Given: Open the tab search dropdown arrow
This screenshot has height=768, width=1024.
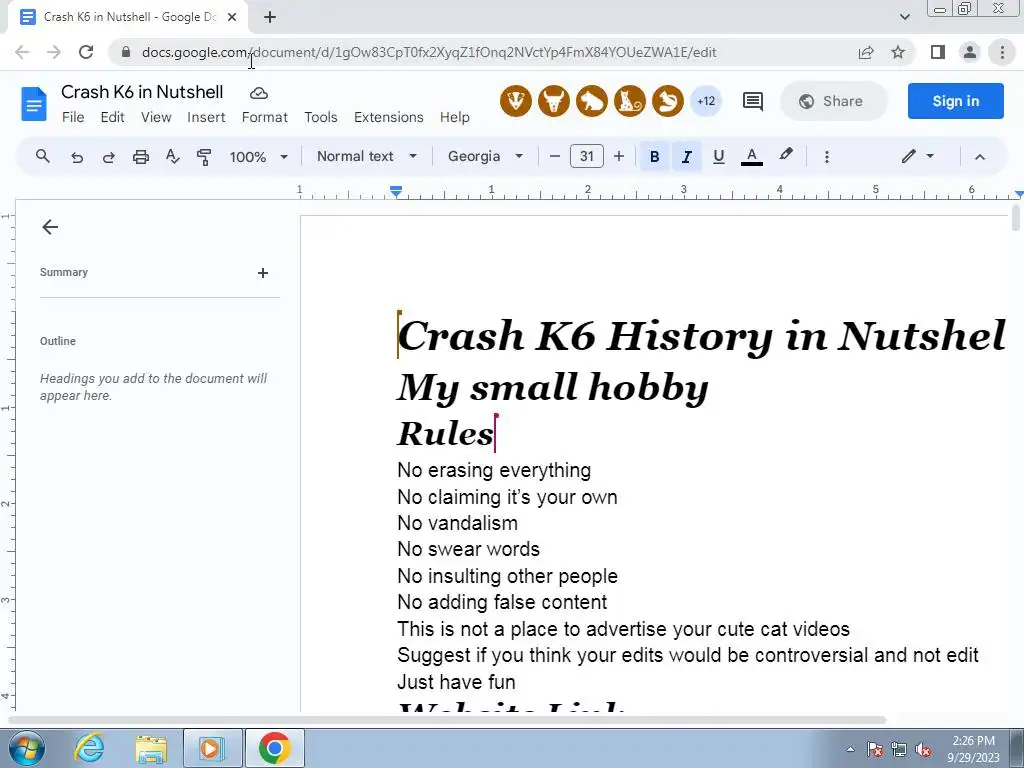Looking at the screenshot, I should [x=904, y=17].
